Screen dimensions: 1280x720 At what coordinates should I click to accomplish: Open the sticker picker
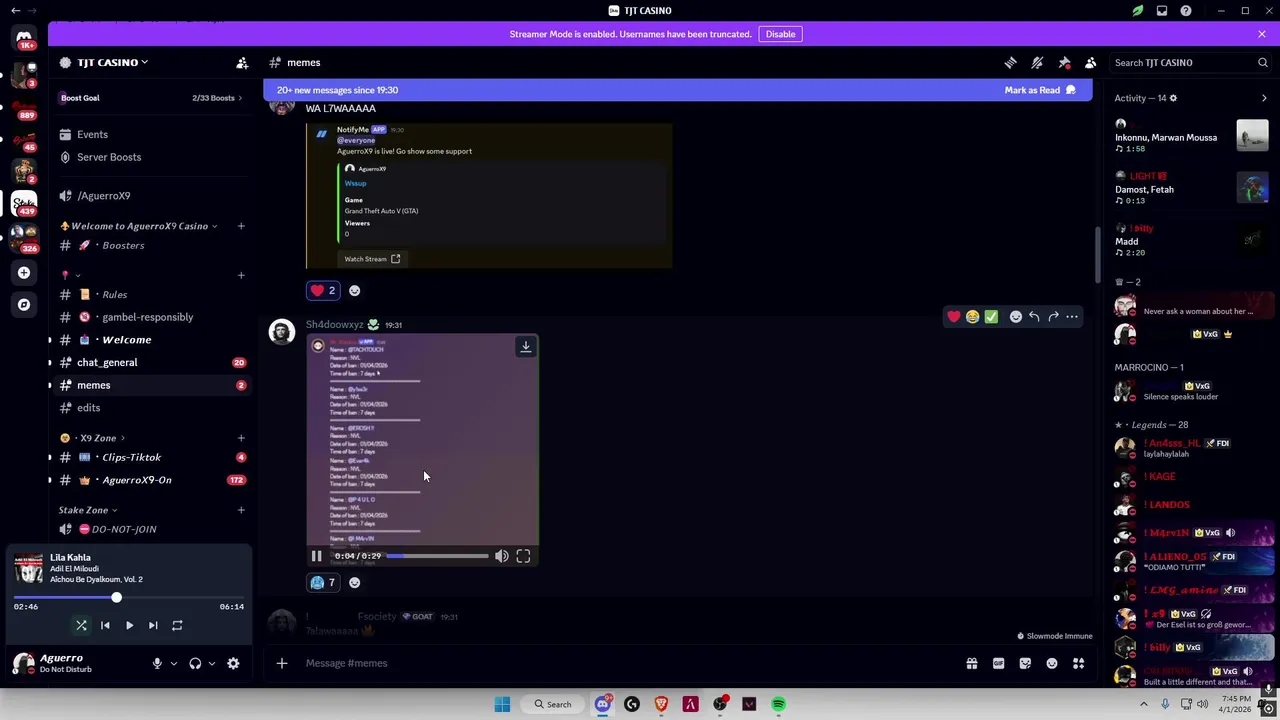pos(1025,663)
